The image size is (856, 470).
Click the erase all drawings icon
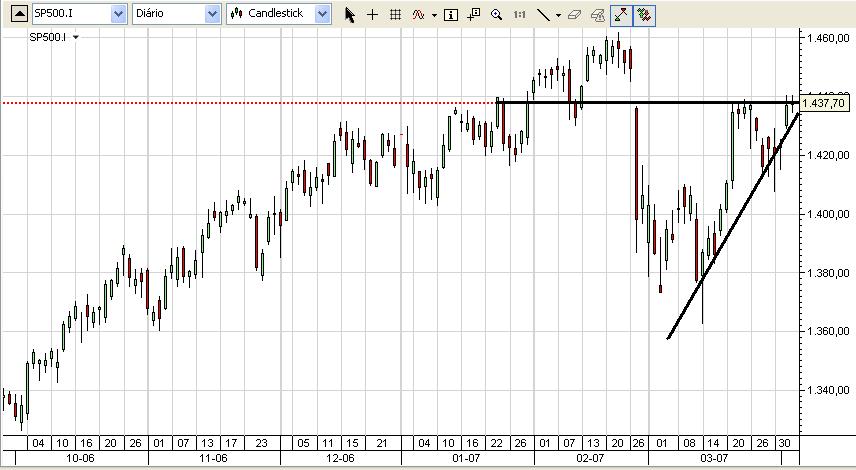[x=598, y=15]
